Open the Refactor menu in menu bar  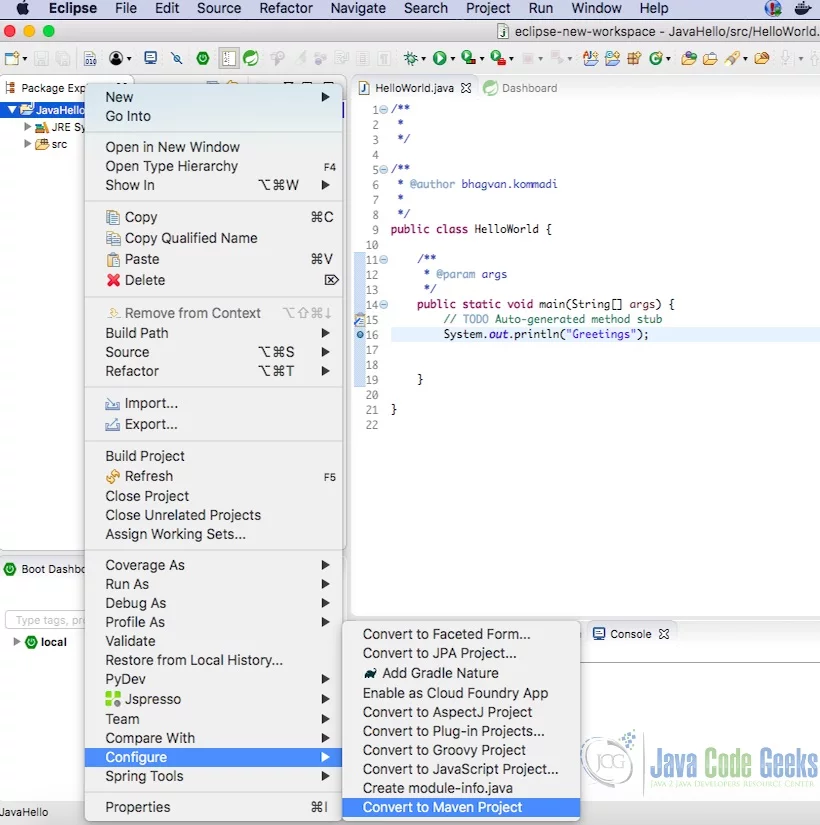tap(286, 8)
